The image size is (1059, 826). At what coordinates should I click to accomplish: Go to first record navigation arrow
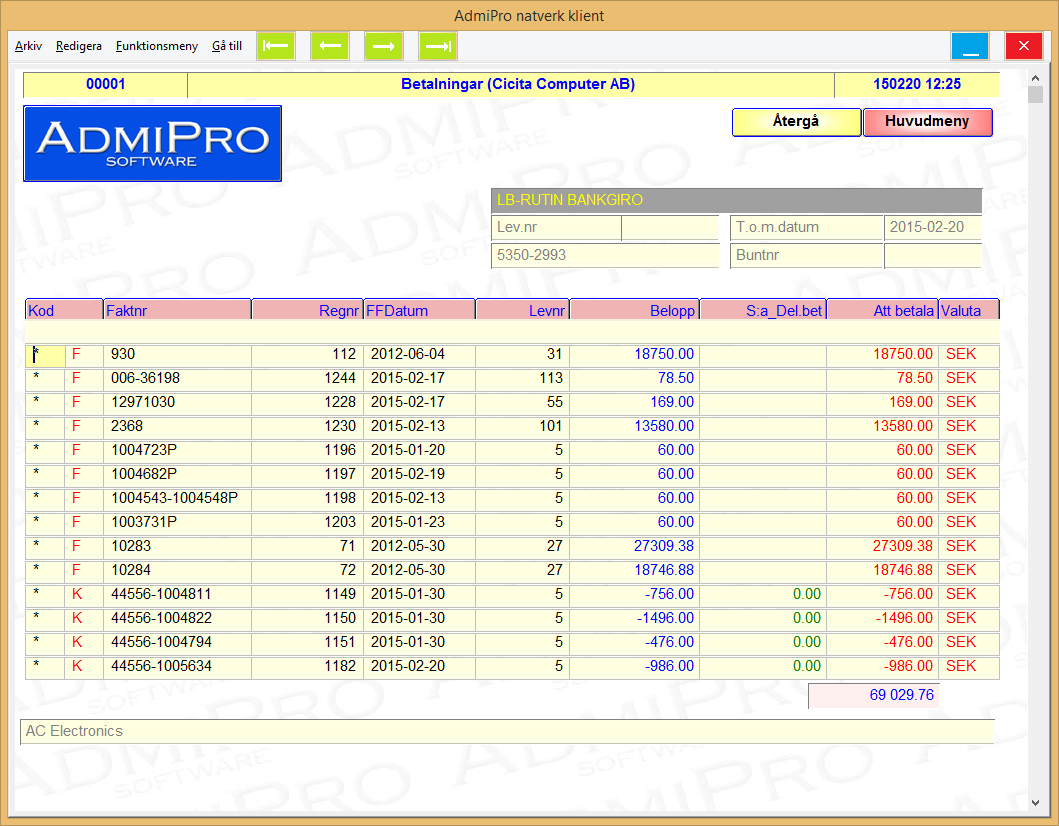tap(276, 46)
